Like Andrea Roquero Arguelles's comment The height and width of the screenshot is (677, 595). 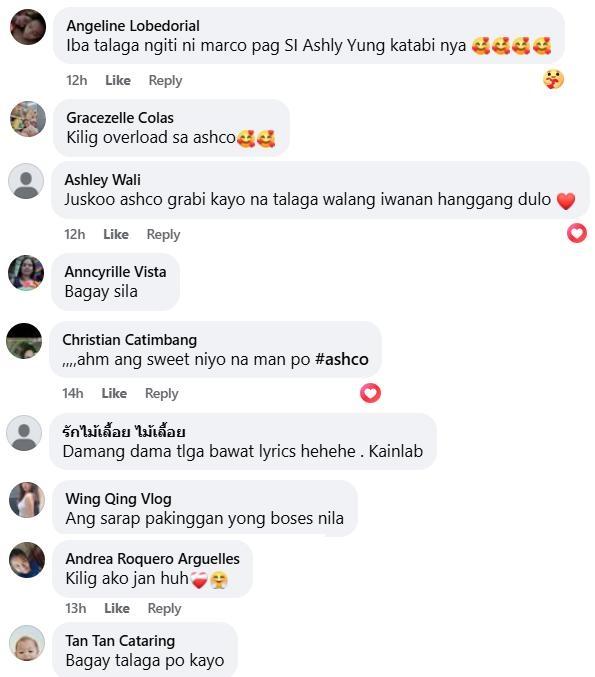(117, 608)
